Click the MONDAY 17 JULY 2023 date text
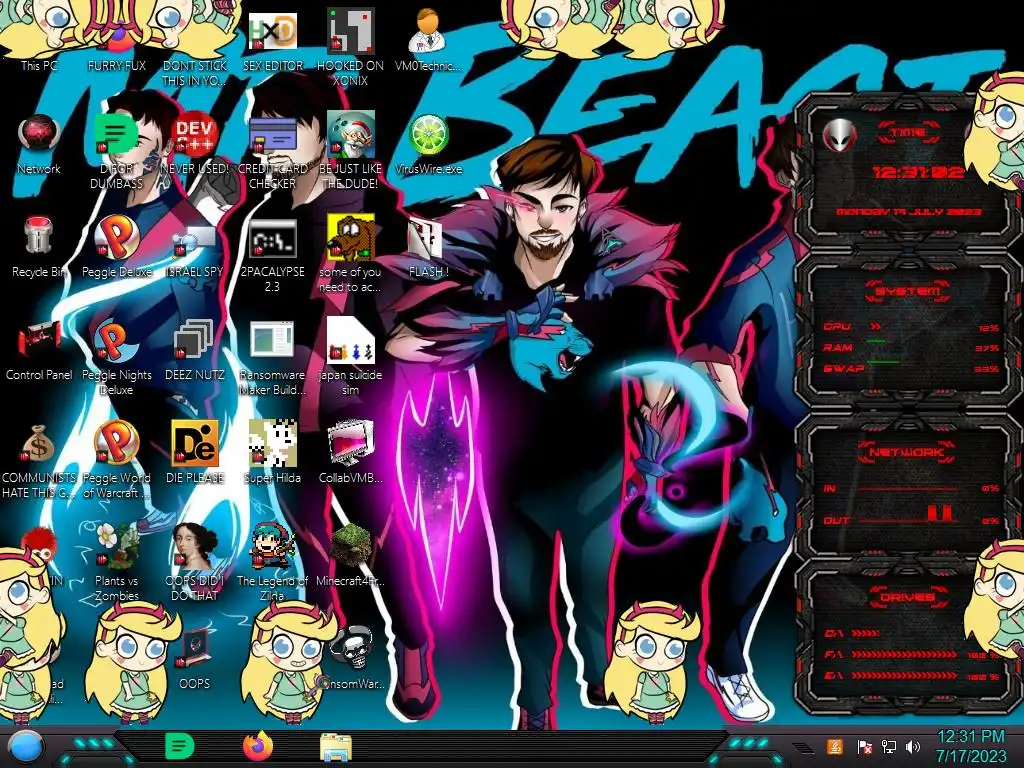The image size is (1024, 768). point(909,212)
